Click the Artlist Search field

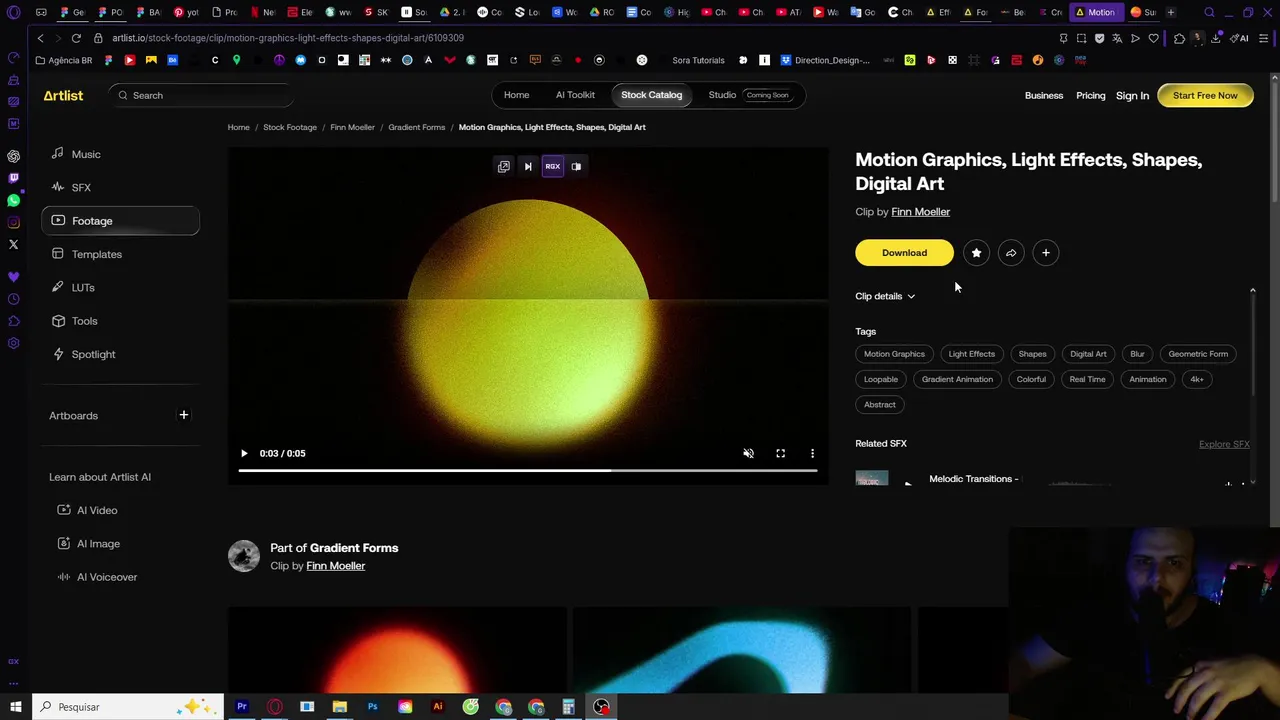200,95
